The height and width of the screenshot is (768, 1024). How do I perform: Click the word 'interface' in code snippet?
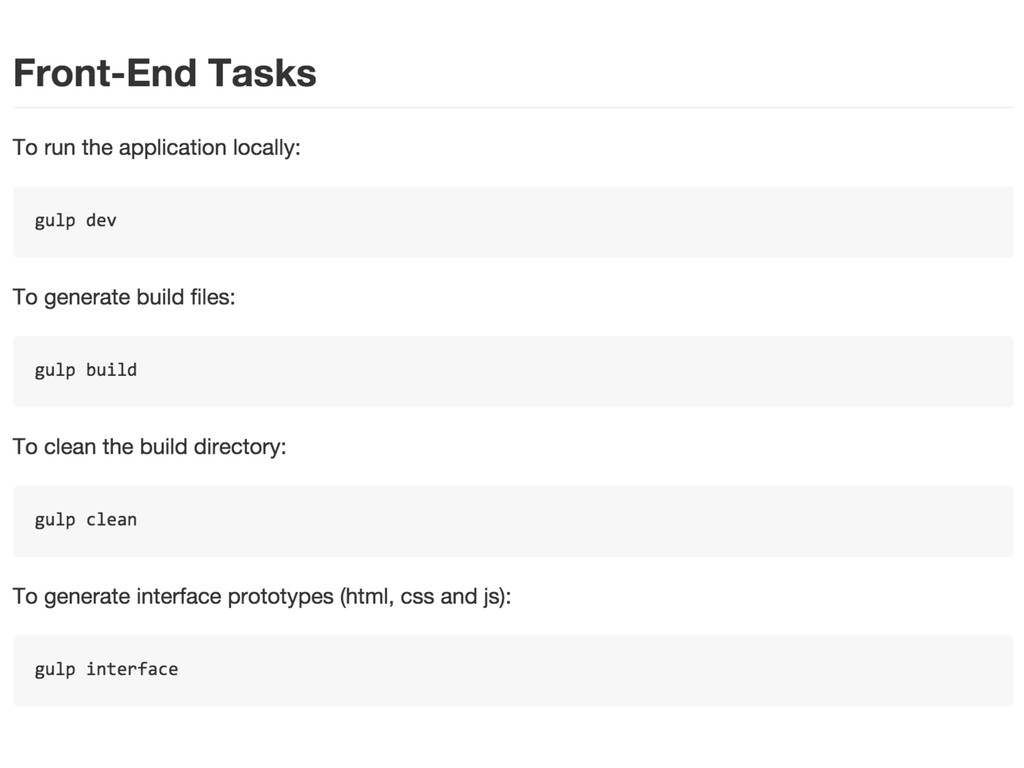[x=132, y=669]
